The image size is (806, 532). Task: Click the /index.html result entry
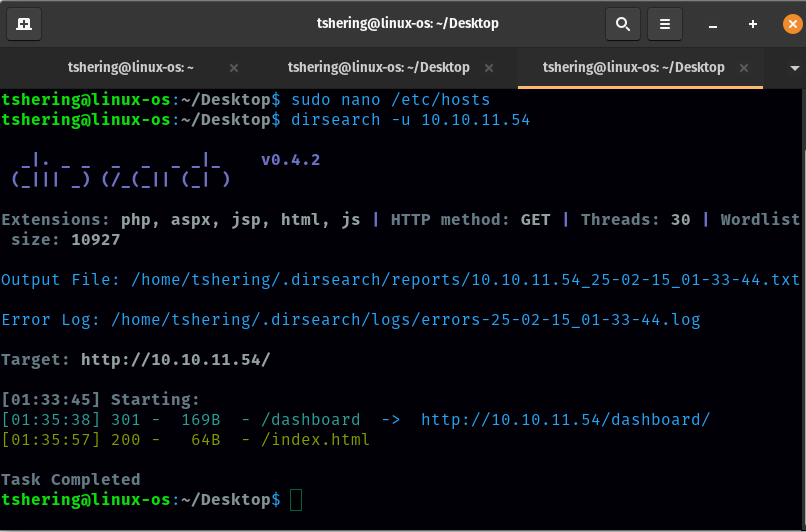click(314, 440)
